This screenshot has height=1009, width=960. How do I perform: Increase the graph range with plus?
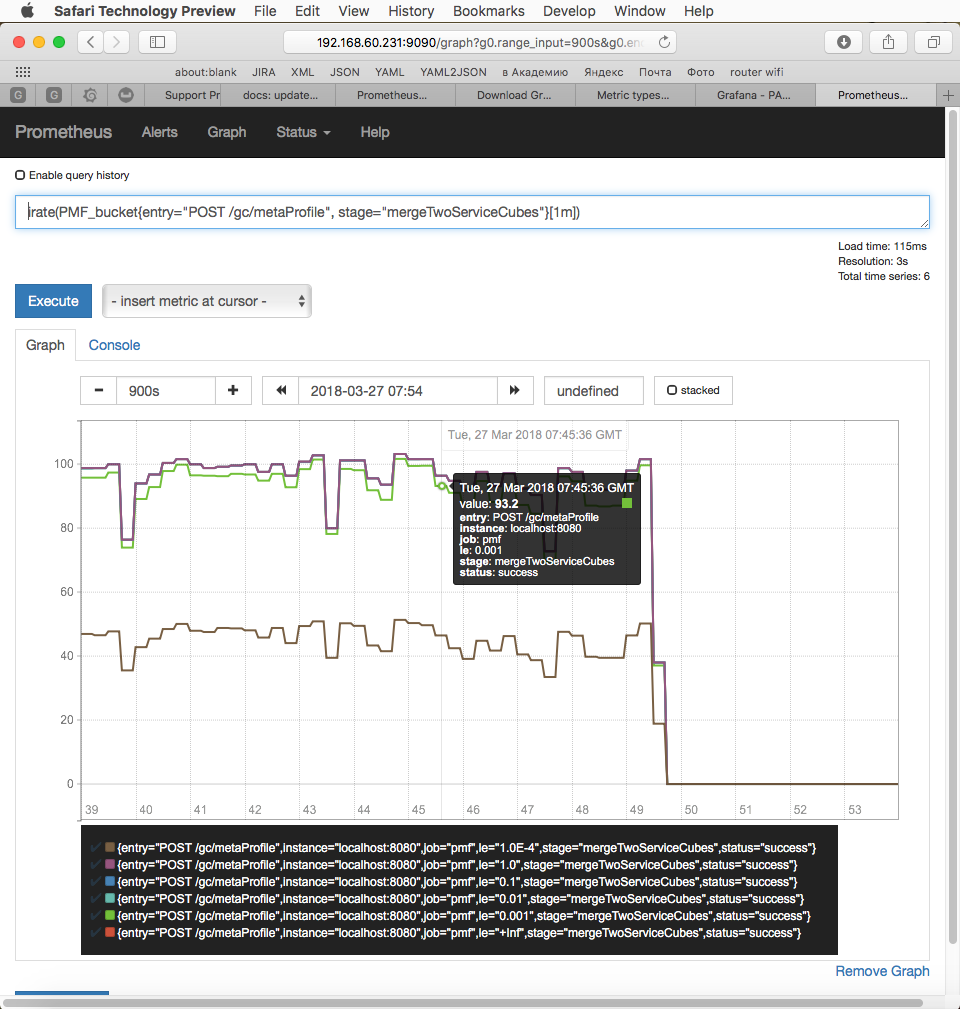pos(233,391)
